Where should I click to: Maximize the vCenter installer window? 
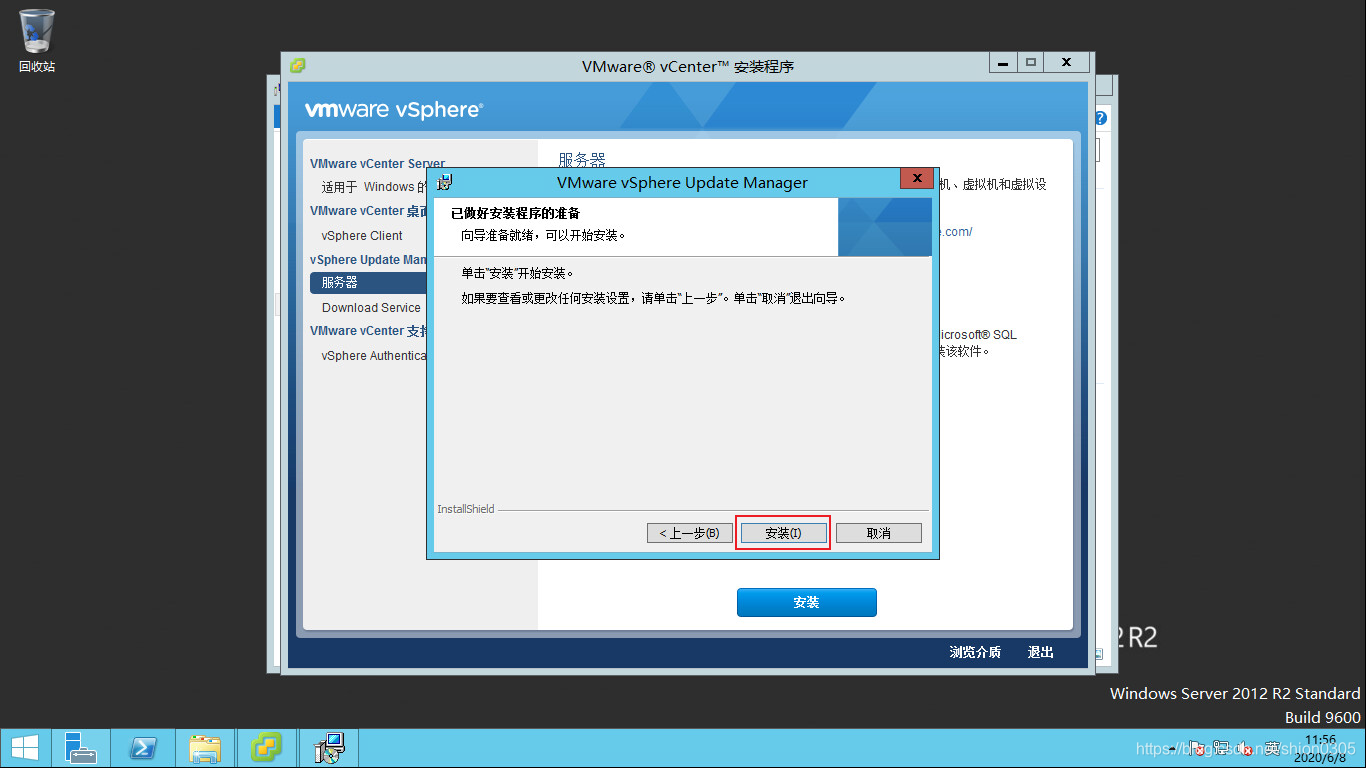tap(1031, 62)
